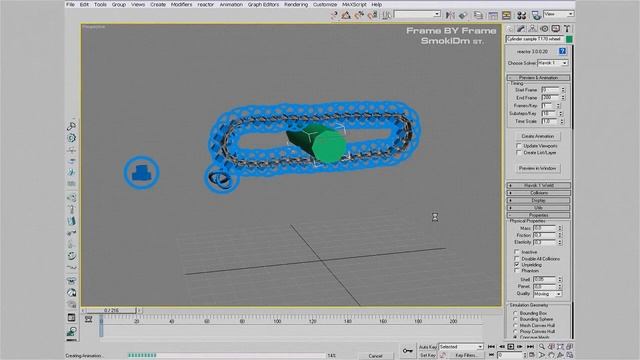This screenshot has width=640, height=360.
Task: Open the Choose Solver dropdown
Action: tap(553, 63)
